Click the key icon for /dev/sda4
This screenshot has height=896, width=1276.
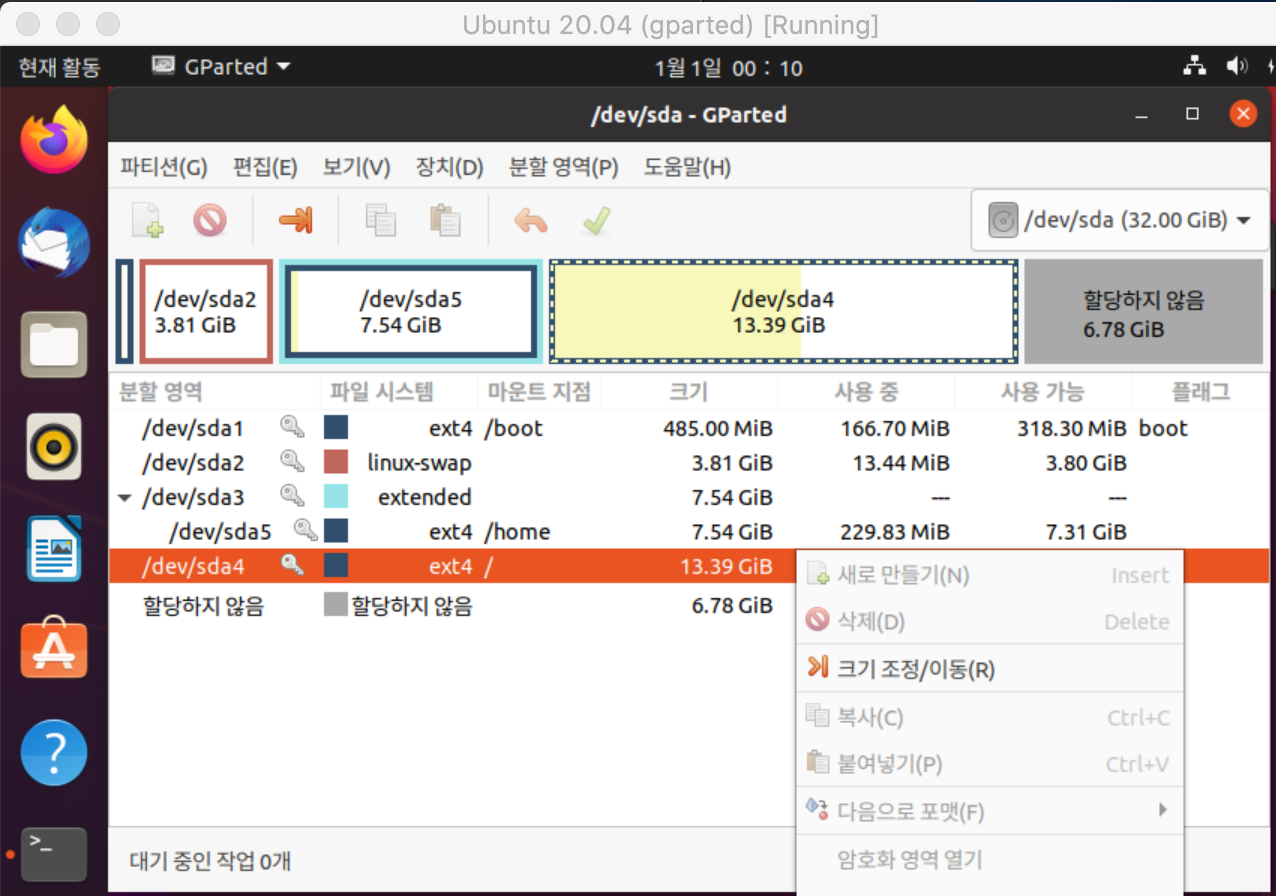(x=292, y=566)
